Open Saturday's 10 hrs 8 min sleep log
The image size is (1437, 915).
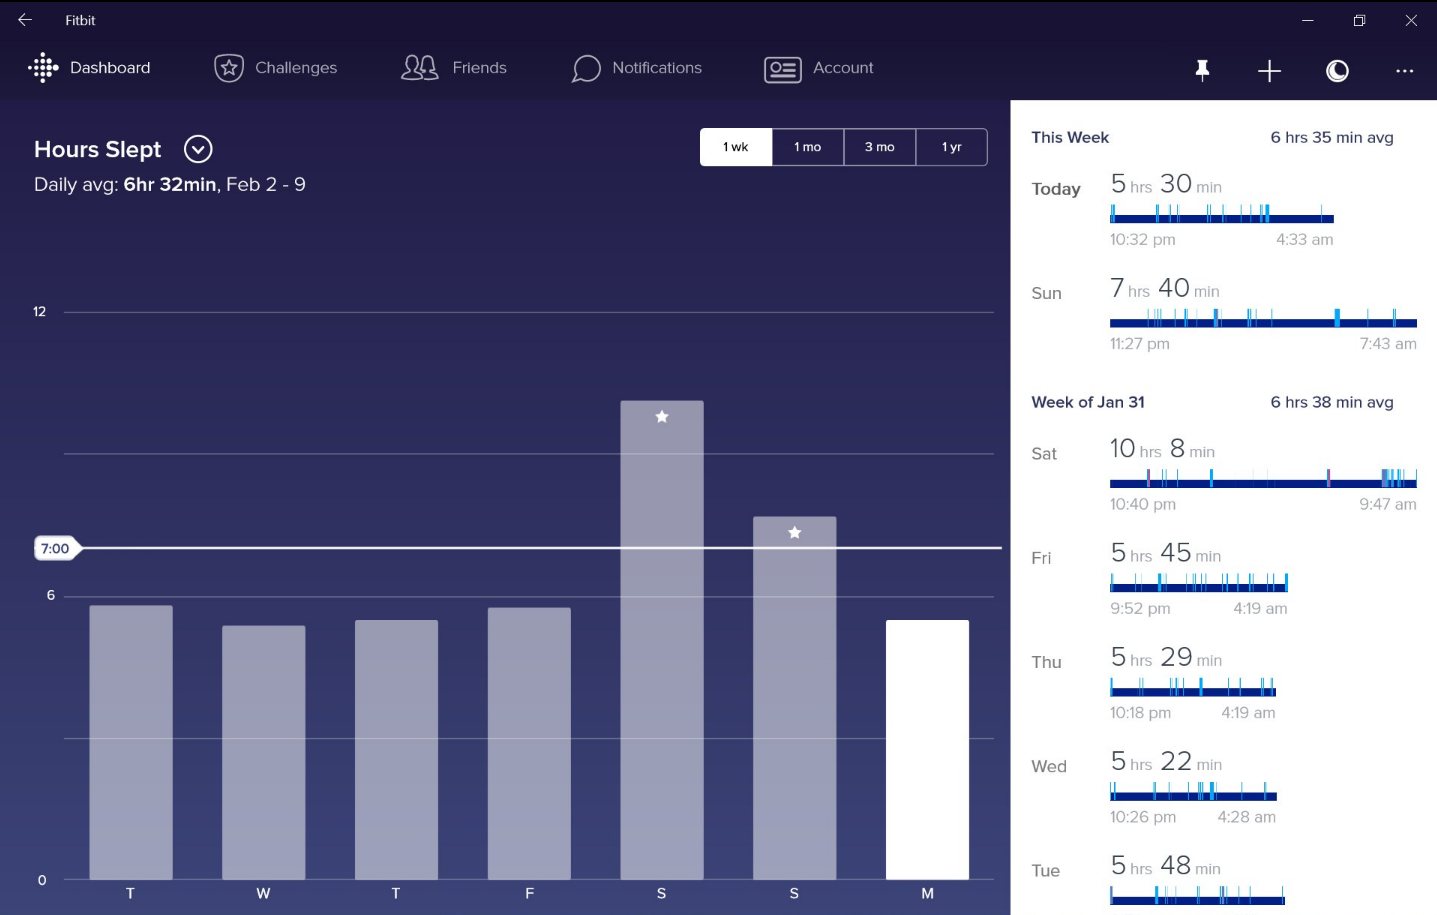pos(1223,474)
